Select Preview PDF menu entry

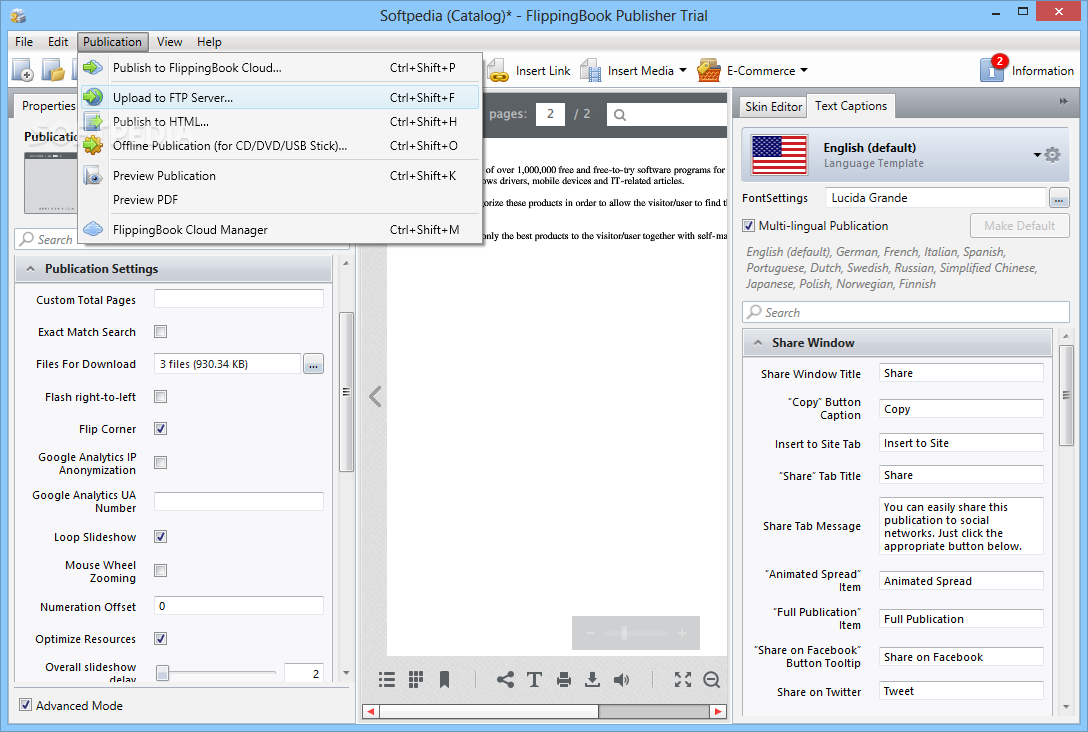[x=279, y=200]
